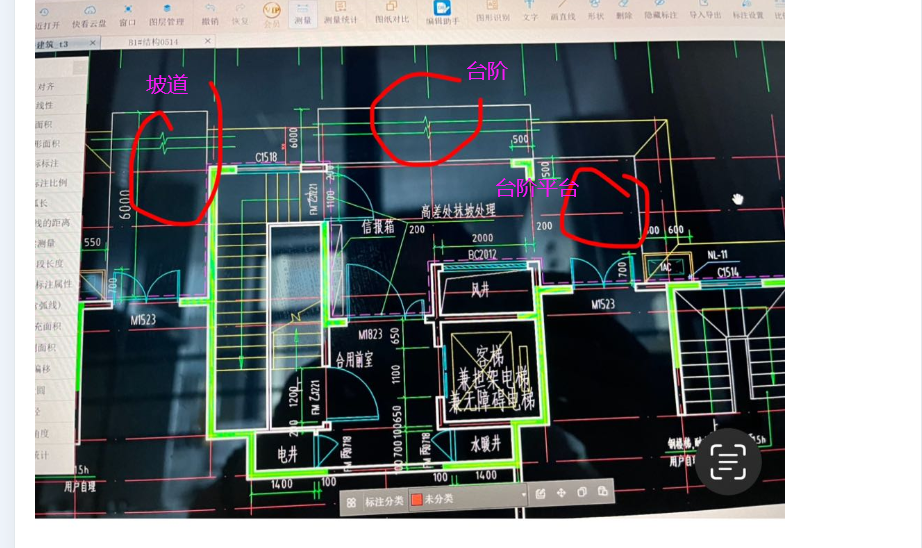Tap the scan text overlay button
This screenshot has height=548, width=922.
tap(728, 462)
